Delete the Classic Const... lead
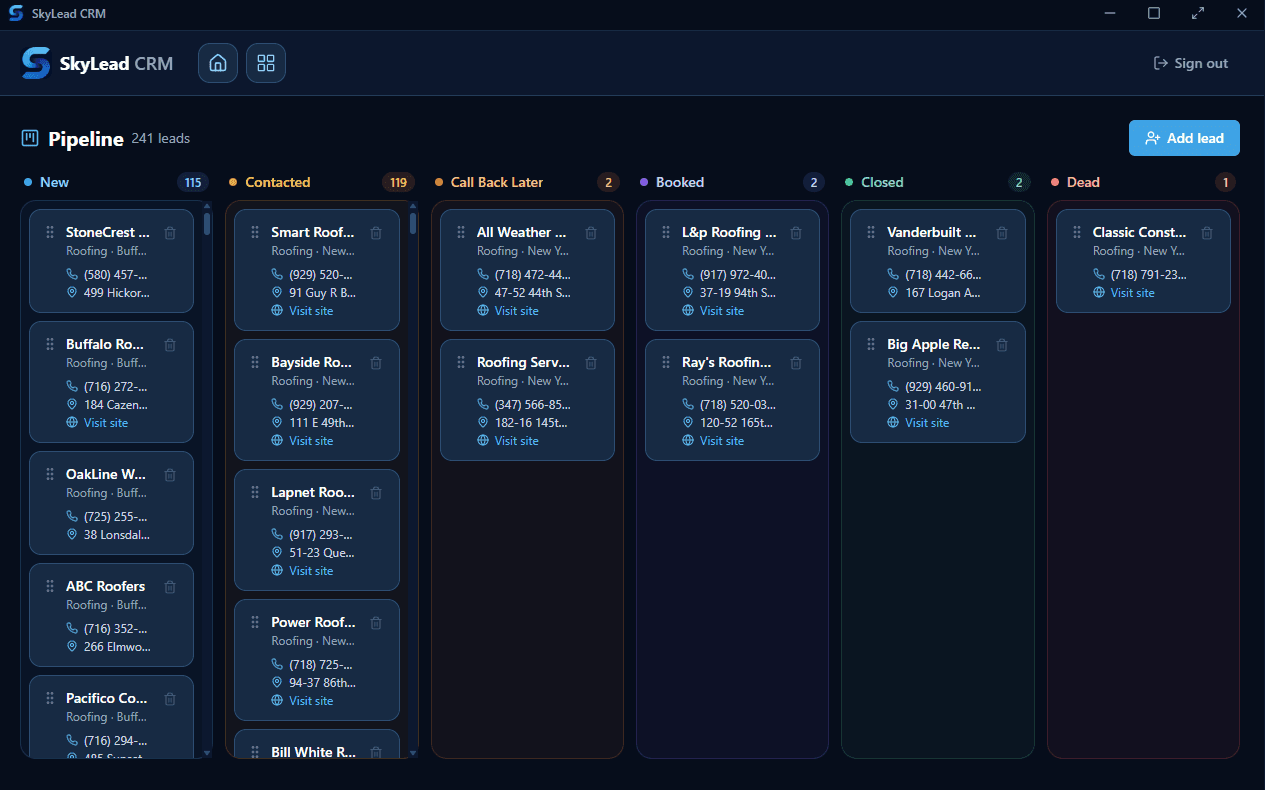 (1207, 232)
